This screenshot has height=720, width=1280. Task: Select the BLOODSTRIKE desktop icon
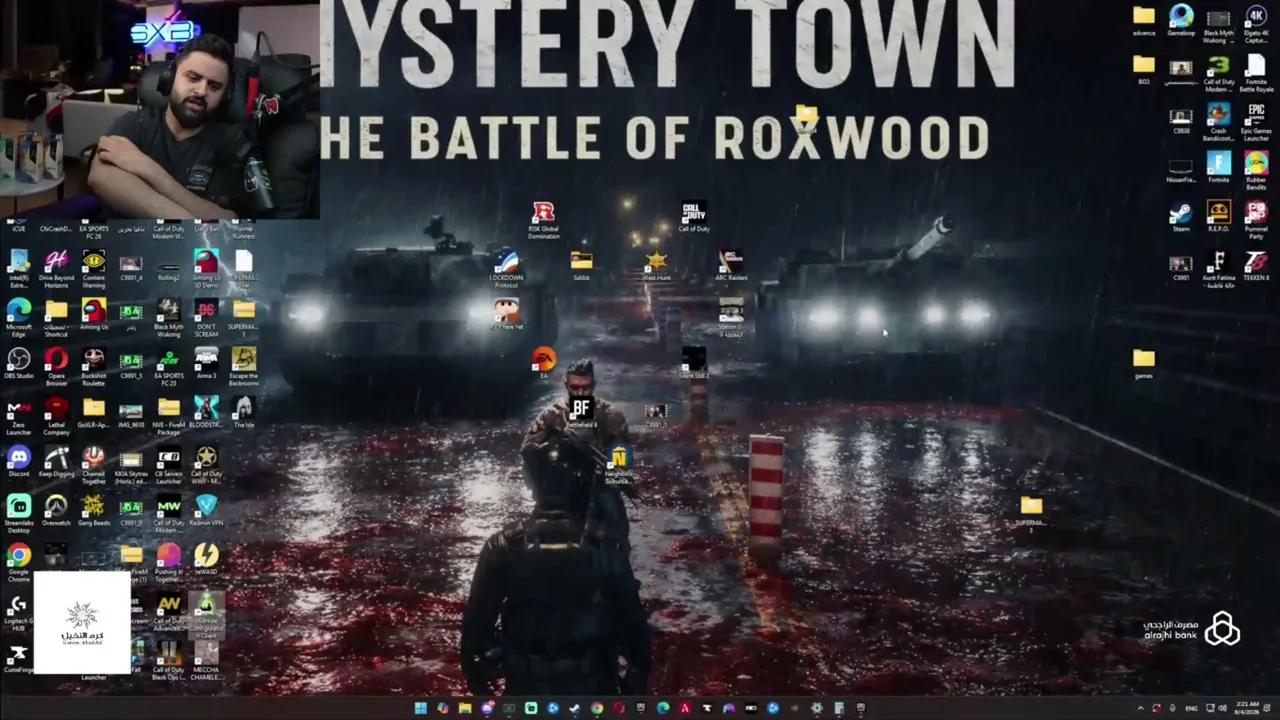(x=206, y=413)
